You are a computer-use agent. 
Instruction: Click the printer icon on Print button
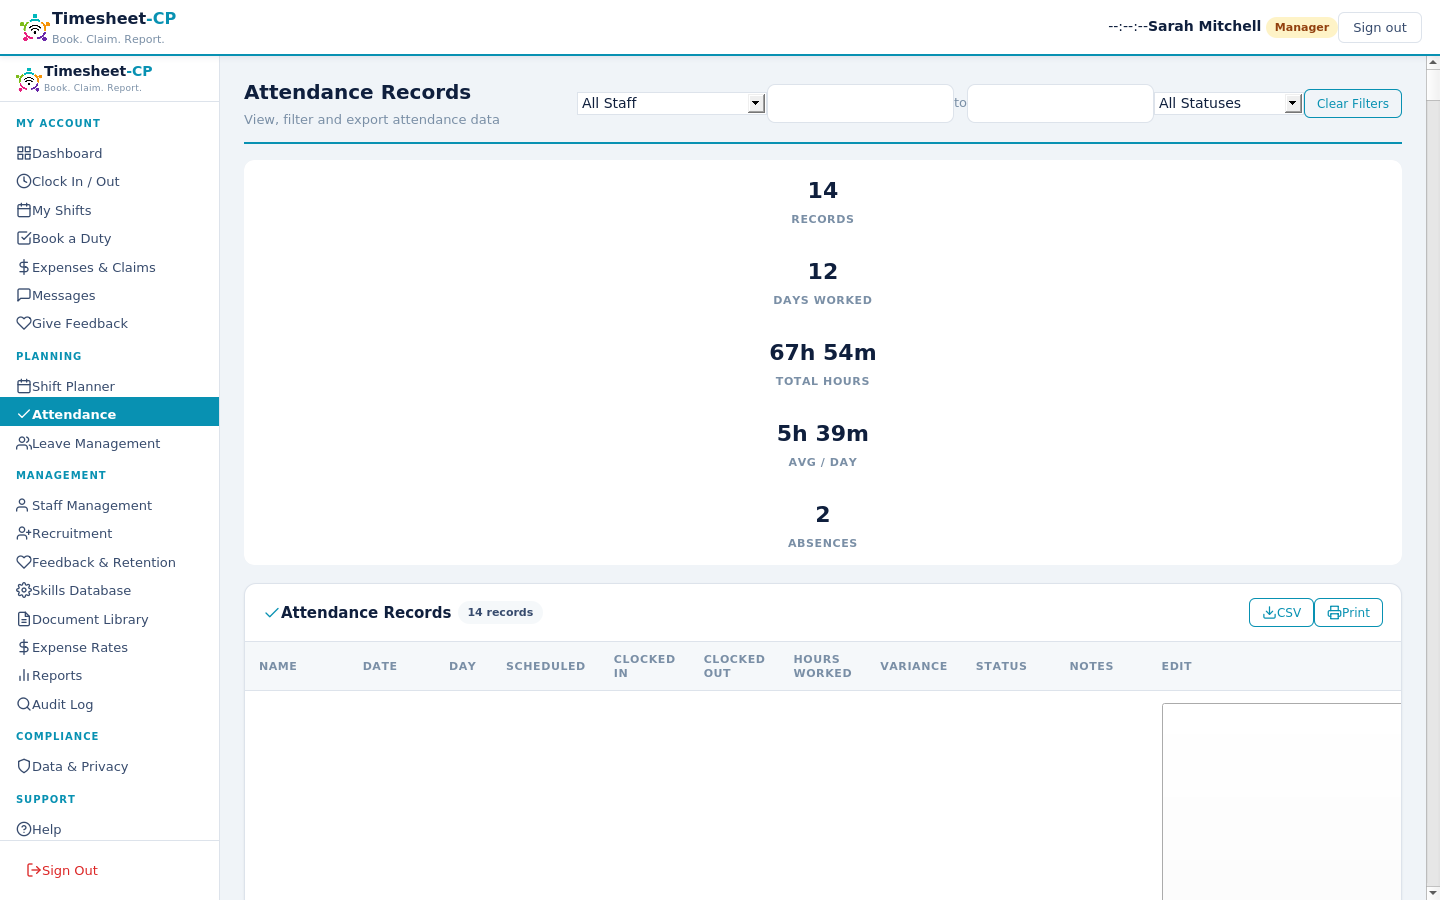click(x=1334, y=613)
